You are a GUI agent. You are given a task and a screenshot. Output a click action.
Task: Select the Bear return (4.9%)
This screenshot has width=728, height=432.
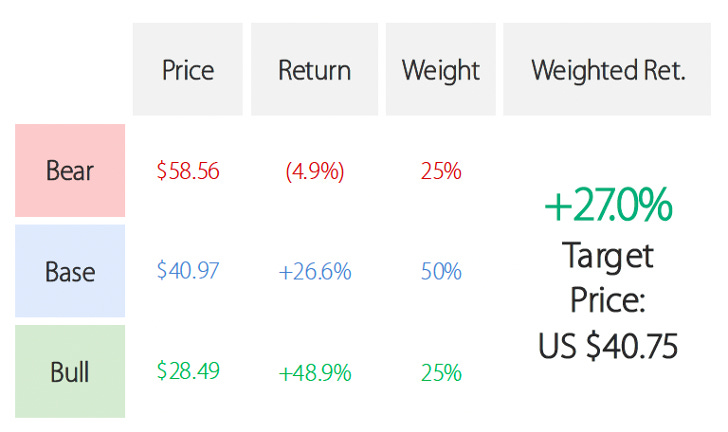(315, 171)
